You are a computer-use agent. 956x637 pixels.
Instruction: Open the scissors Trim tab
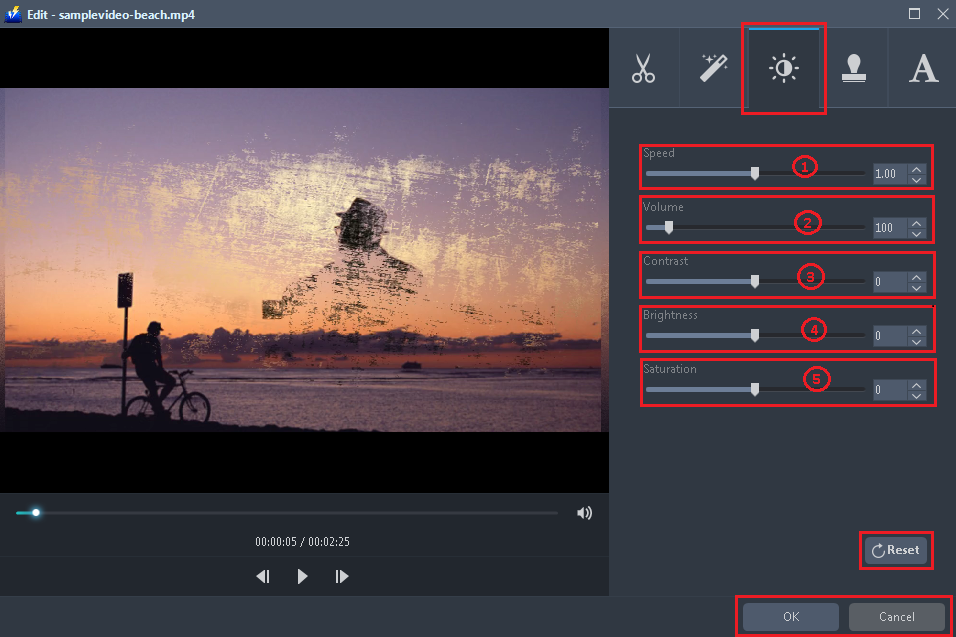coord(643,68)
